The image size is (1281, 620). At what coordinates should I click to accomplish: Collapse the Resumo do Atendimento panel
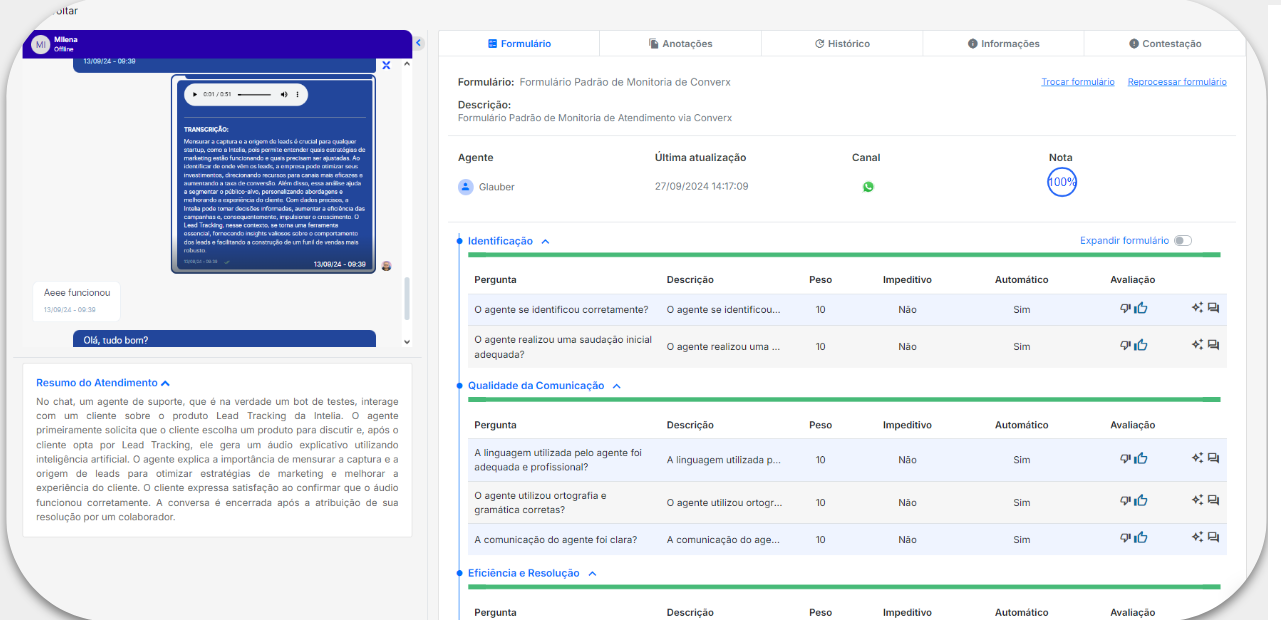165,383
